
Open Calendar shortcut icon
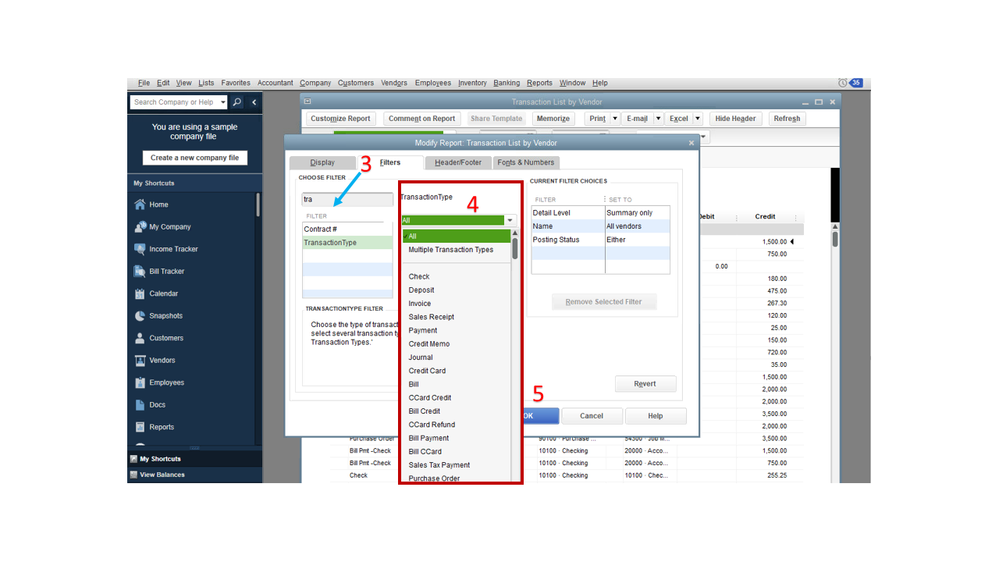pos(140,294)
